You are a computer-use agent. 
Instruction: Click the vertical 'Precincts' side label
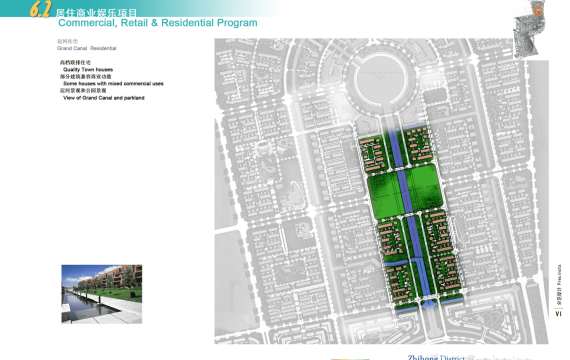tap(559, 275)
